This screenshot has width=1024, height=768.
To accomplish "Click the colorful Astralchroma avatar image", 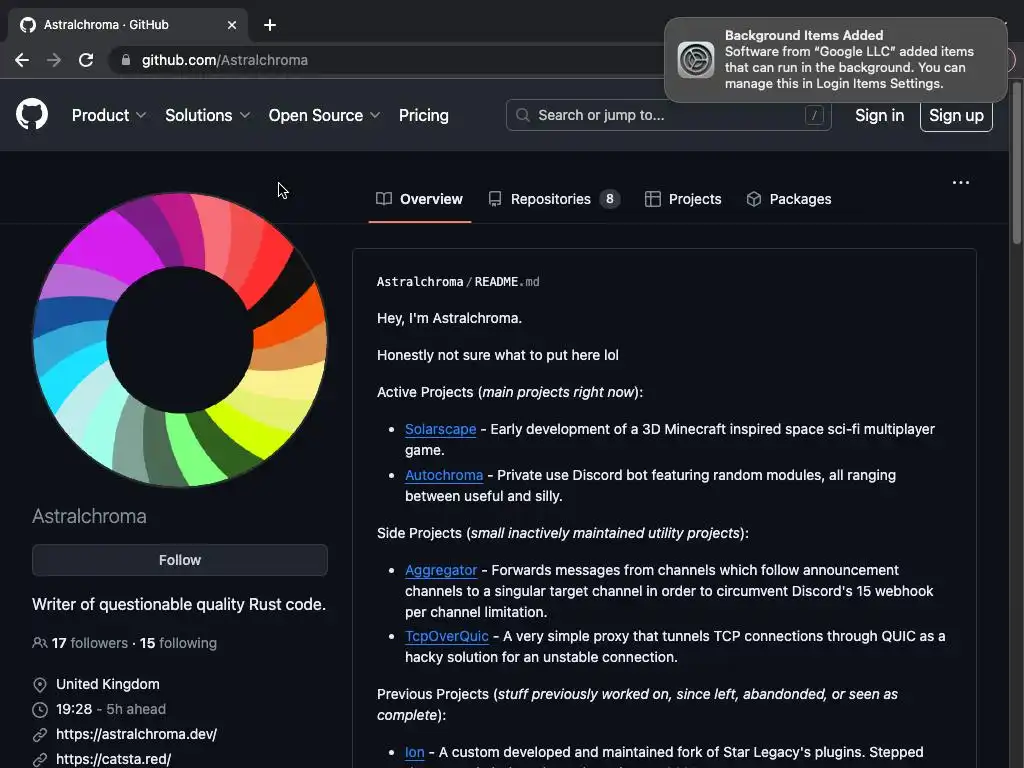I will pyautogui.click(x=180, y=340).
